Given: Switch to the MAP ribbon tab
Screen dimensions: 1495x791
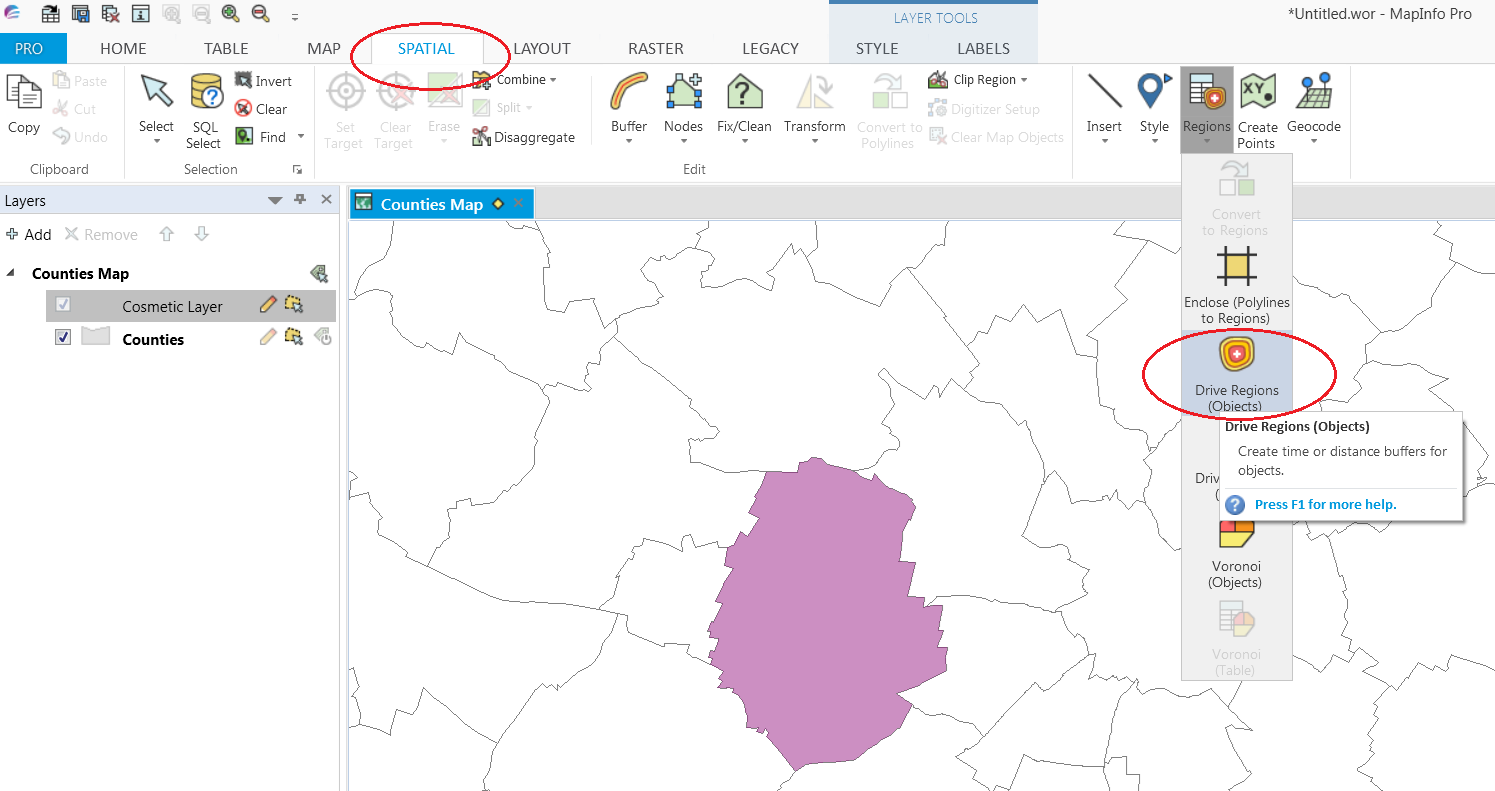Looking at the screenshot, I should tap(324, 48).
